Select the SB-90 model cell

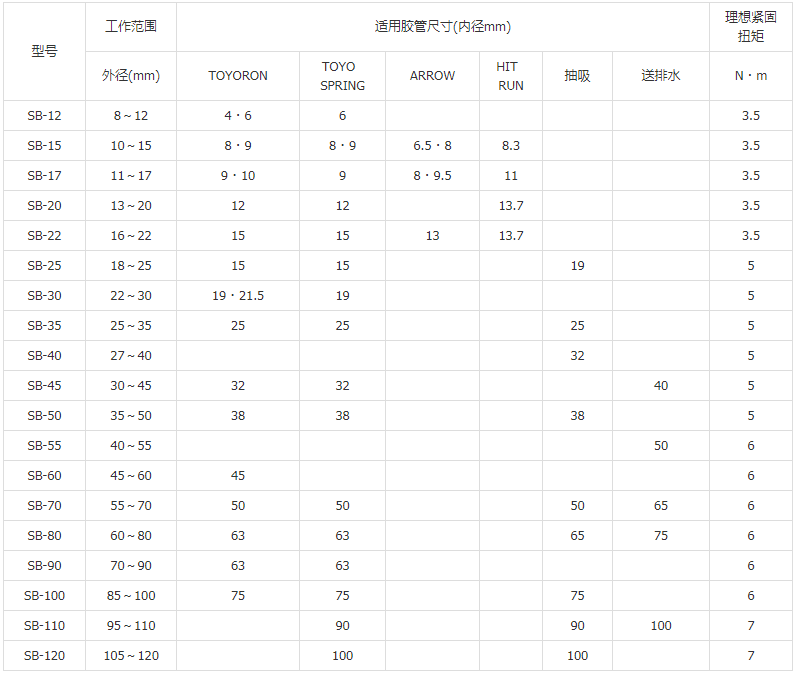[x=44, y=566]
